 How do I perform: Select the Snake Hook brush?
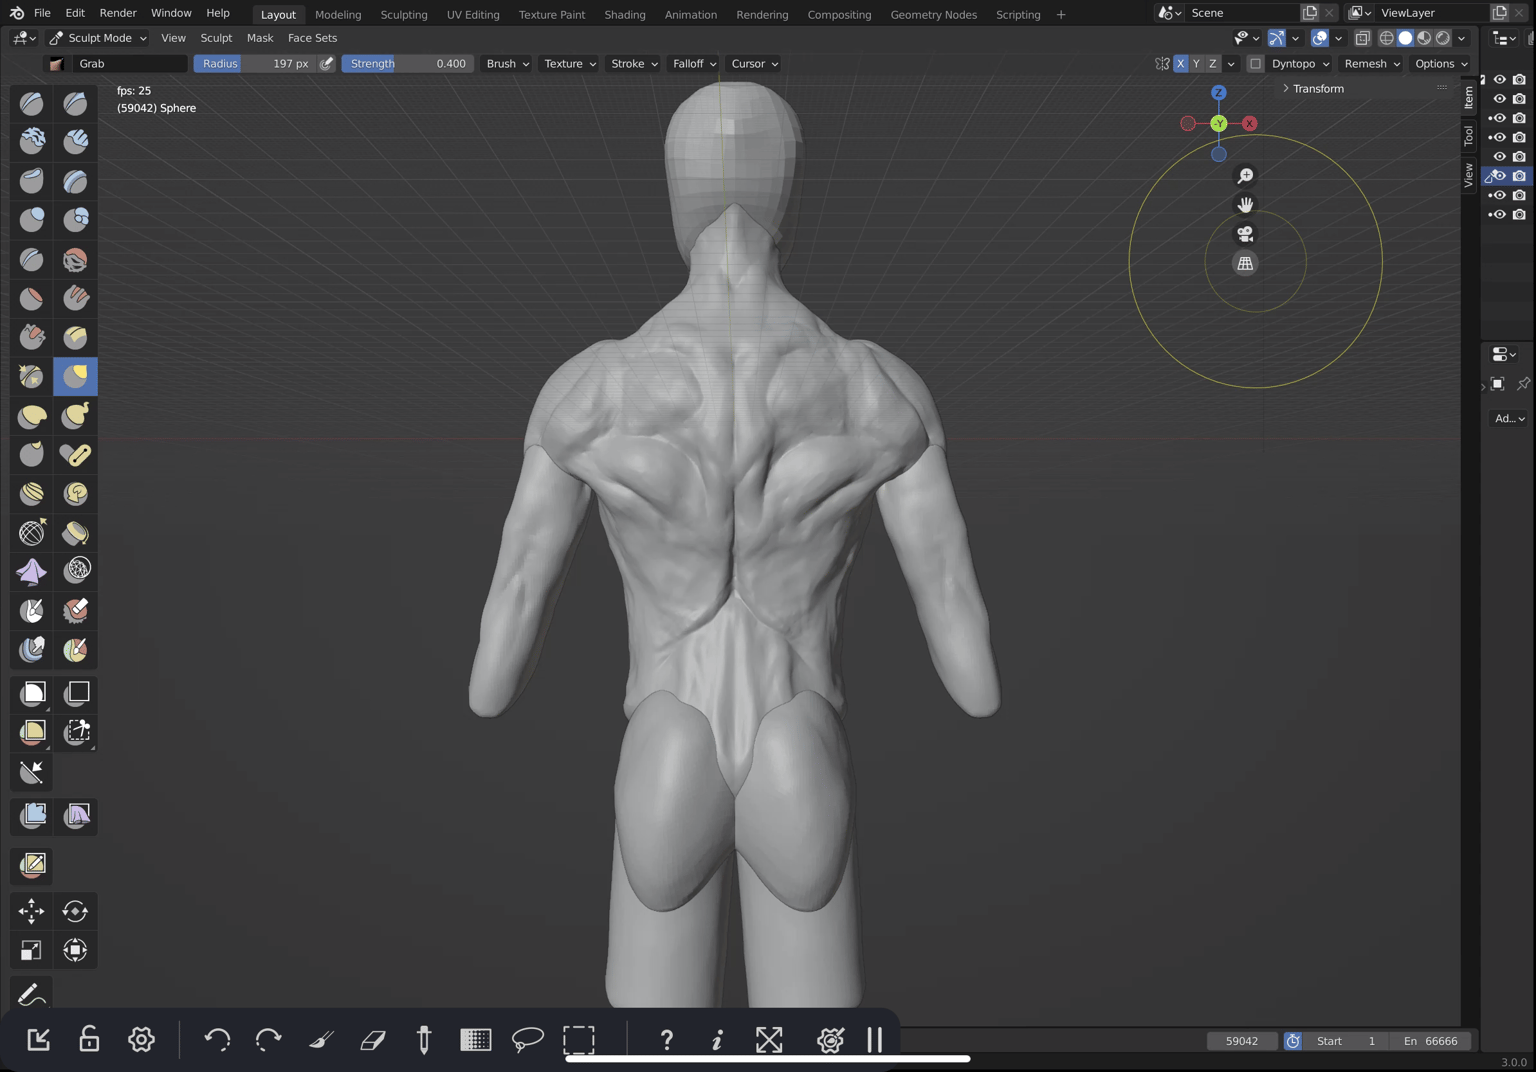75,415
